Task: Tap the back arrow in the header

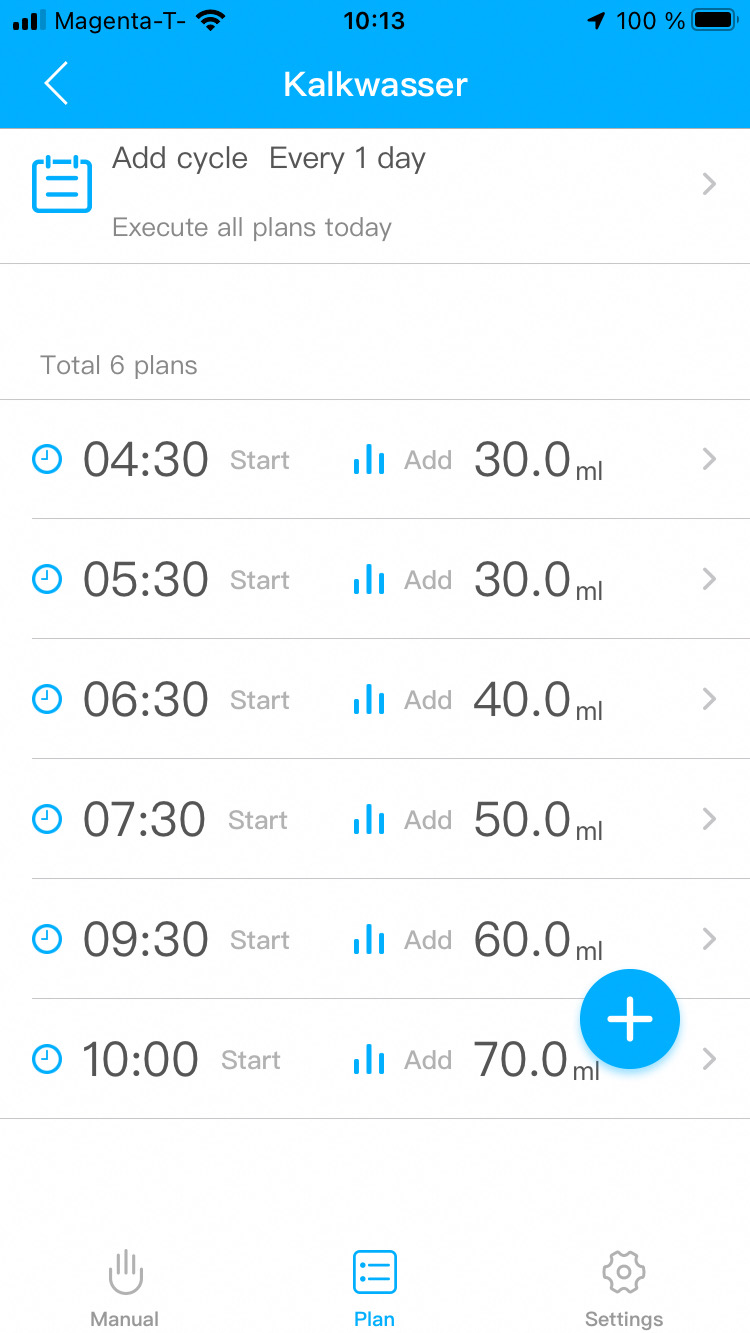Action: (x=56, y=83)
